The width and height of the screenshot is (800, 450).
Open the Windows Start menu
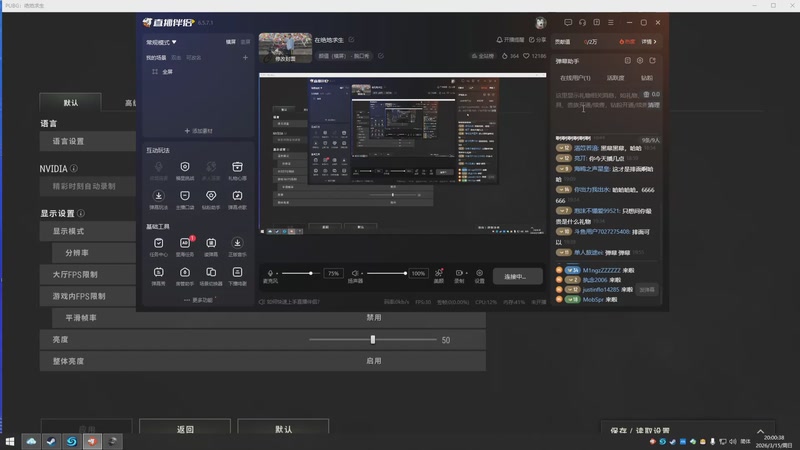[x=10, y=441]
